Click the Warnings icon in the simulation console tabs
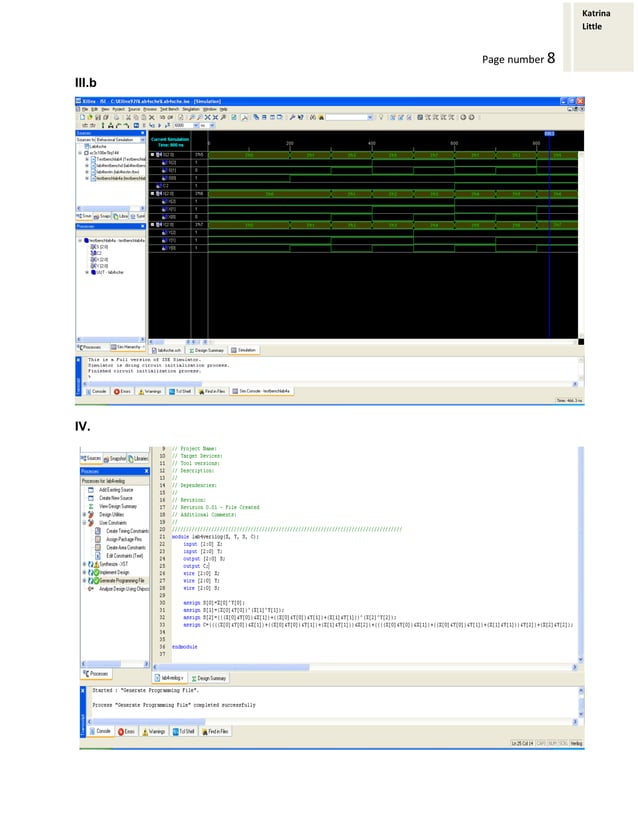 pyautogui.click(x=141, y=391)
